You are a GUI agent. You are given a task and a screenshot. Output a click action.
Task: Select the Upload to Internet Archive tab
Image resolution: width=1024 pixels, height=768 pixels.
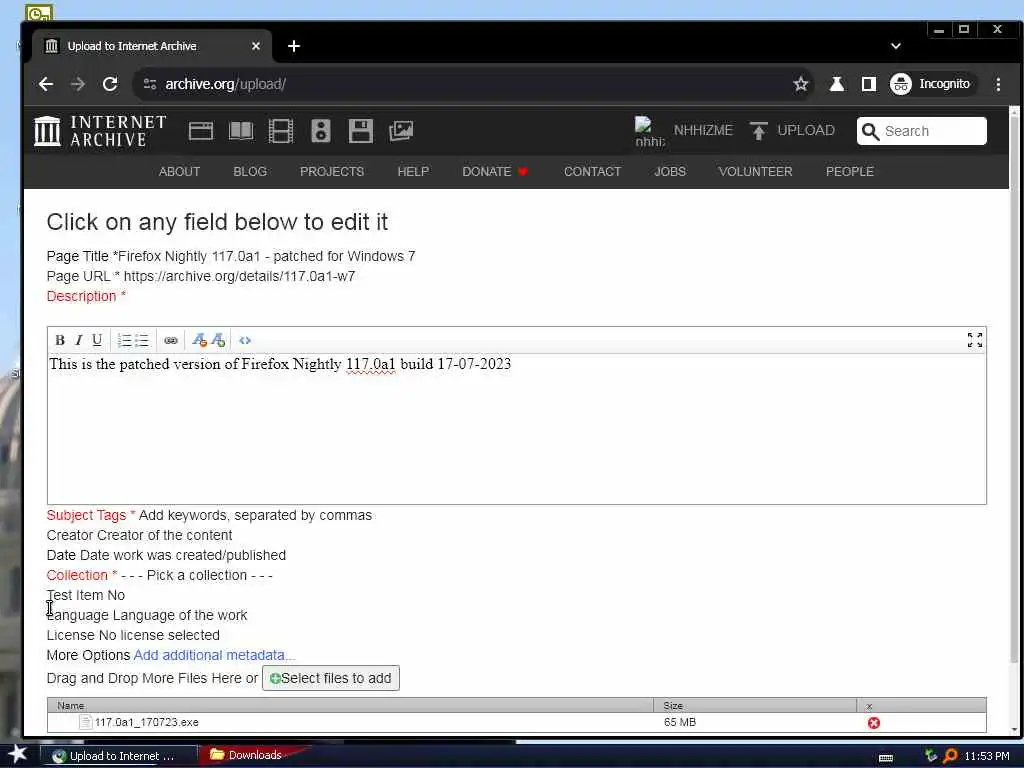pyautogui.click(x=152, y=46)
